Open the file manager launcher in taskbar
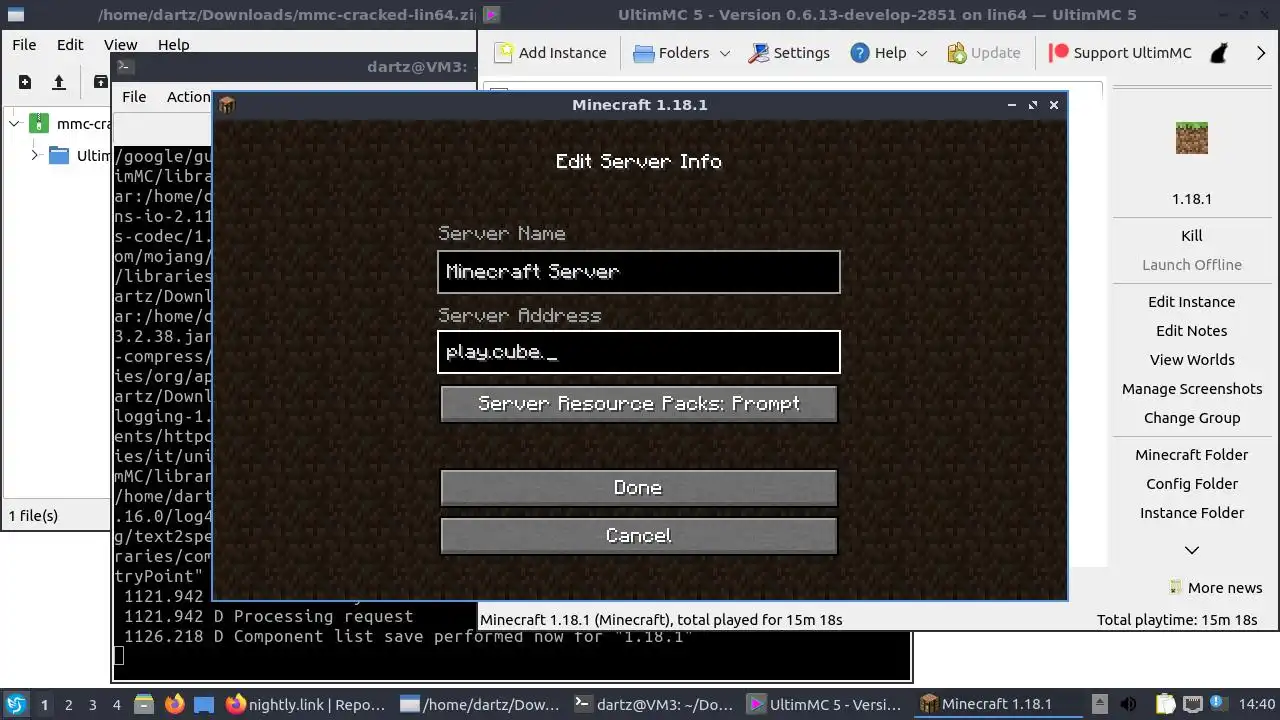 [143, 704]
